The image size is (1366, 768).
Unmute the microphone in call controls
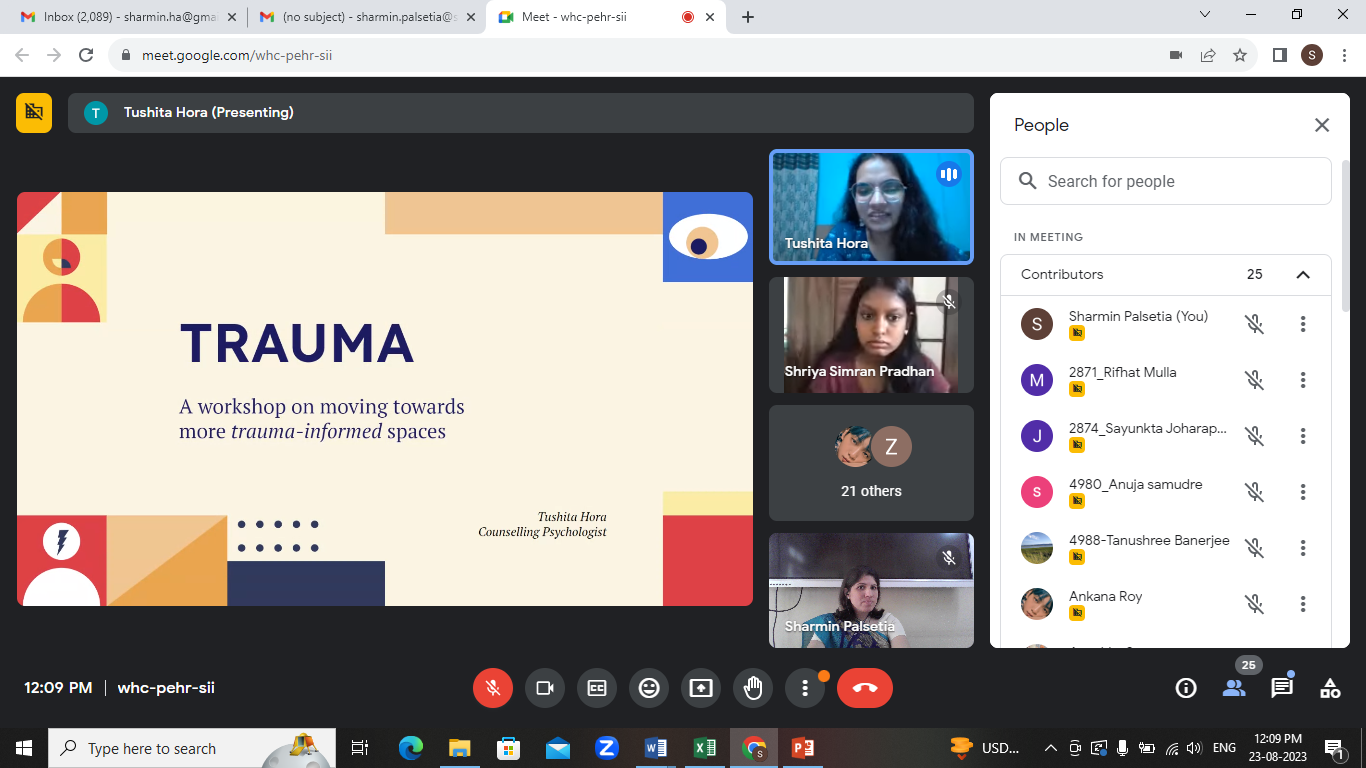492,688
